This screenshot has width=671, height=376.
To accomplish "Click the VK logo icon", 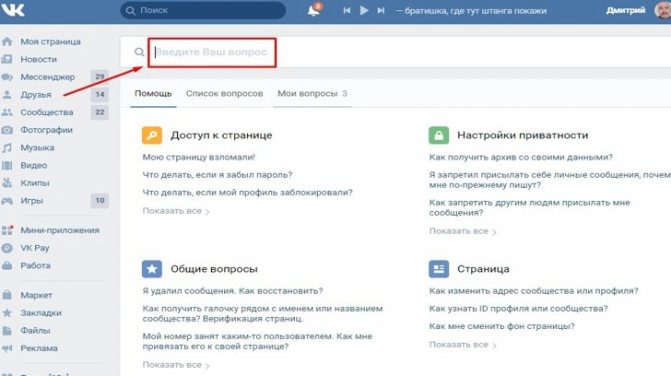I will click(x=12, y=9).
